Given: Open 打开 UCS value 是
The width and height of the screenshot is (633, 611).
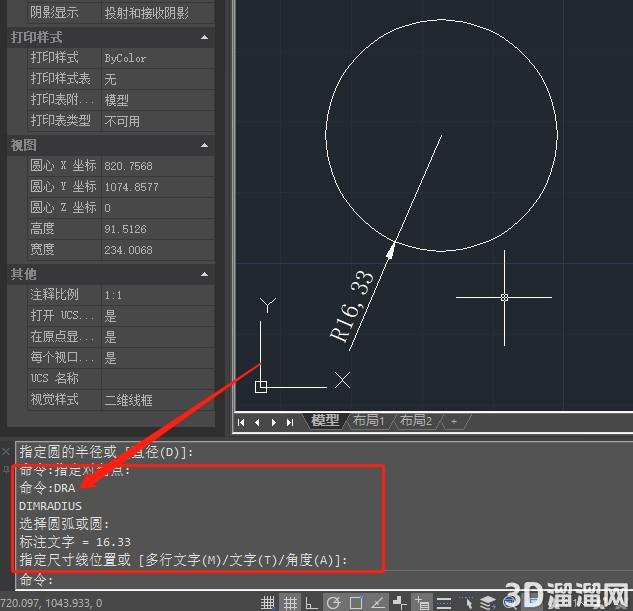Looking at the screenshot, I should [158, 316].
